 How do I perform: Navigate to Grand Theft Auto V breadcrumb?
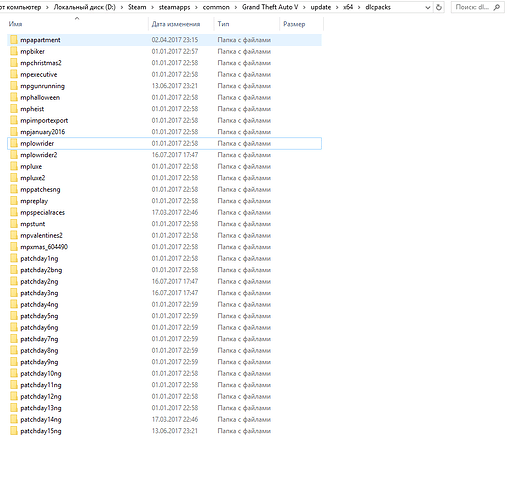click(270, 7)
